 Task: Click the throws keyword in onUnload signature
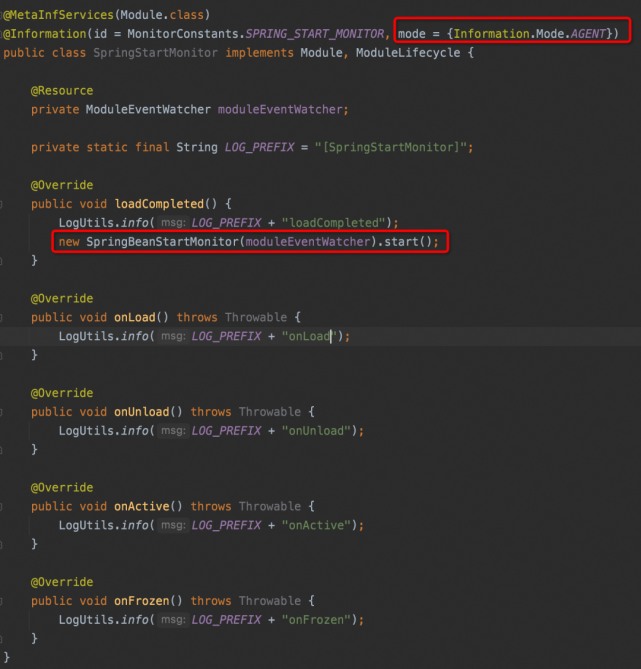(211, 412)
